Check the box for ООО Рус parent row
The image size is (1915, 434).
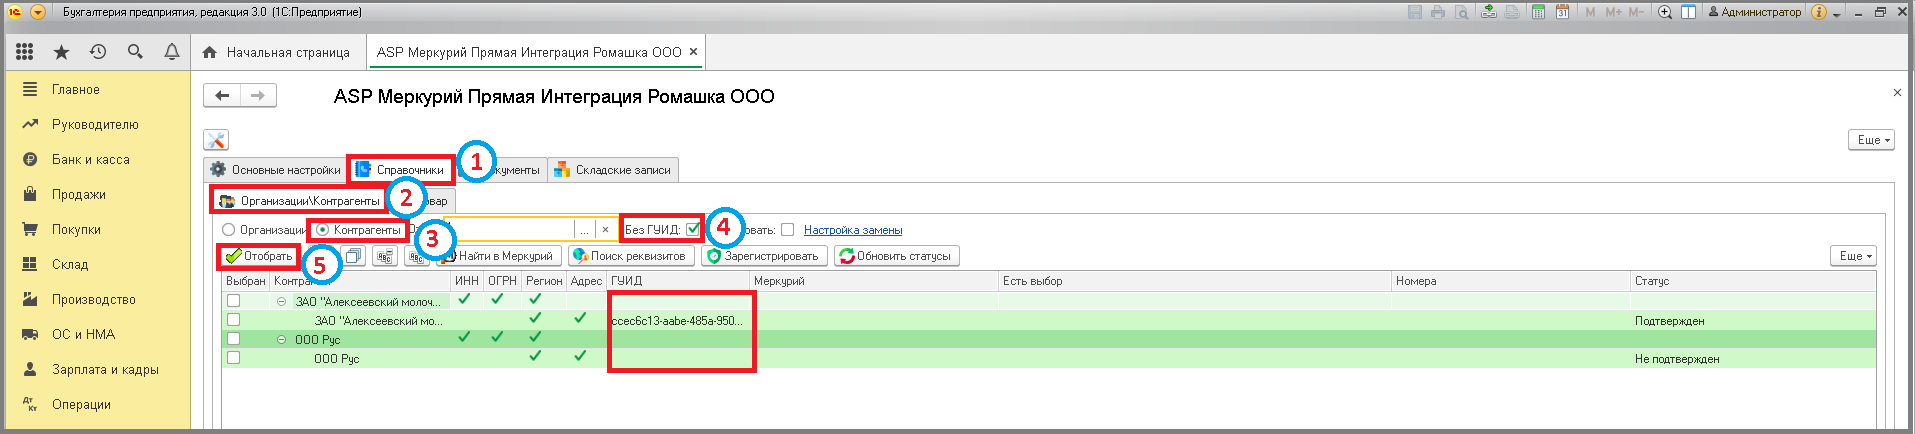point(233,339)
